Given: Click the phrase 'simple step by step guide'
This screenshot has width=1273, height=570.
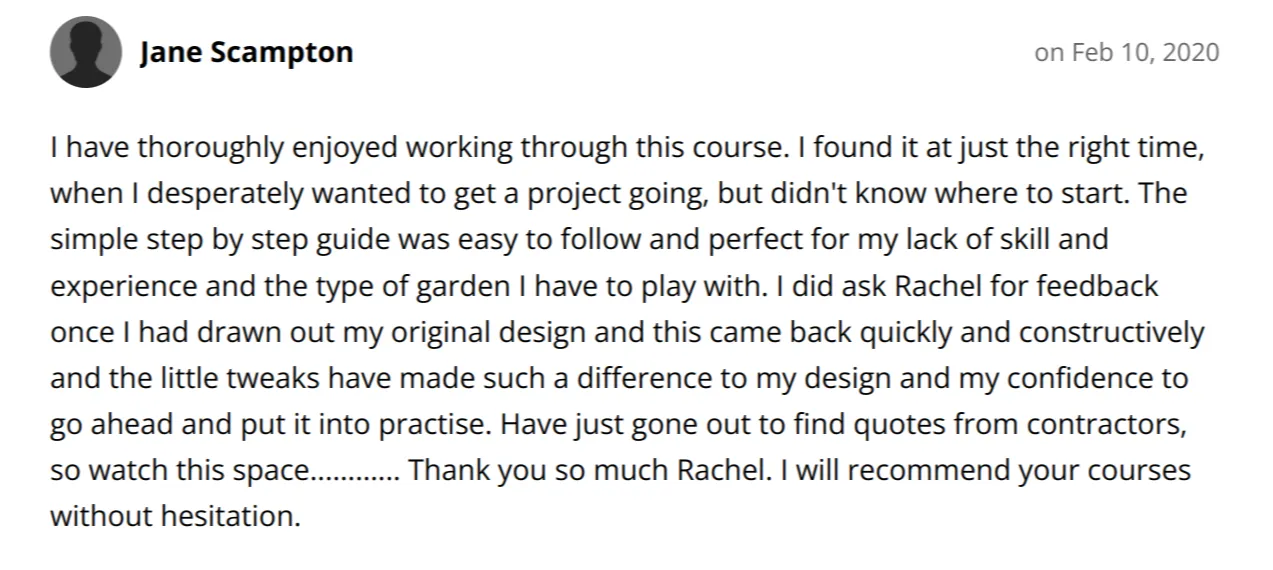Looking at the screenshot, I should (223, 241).
